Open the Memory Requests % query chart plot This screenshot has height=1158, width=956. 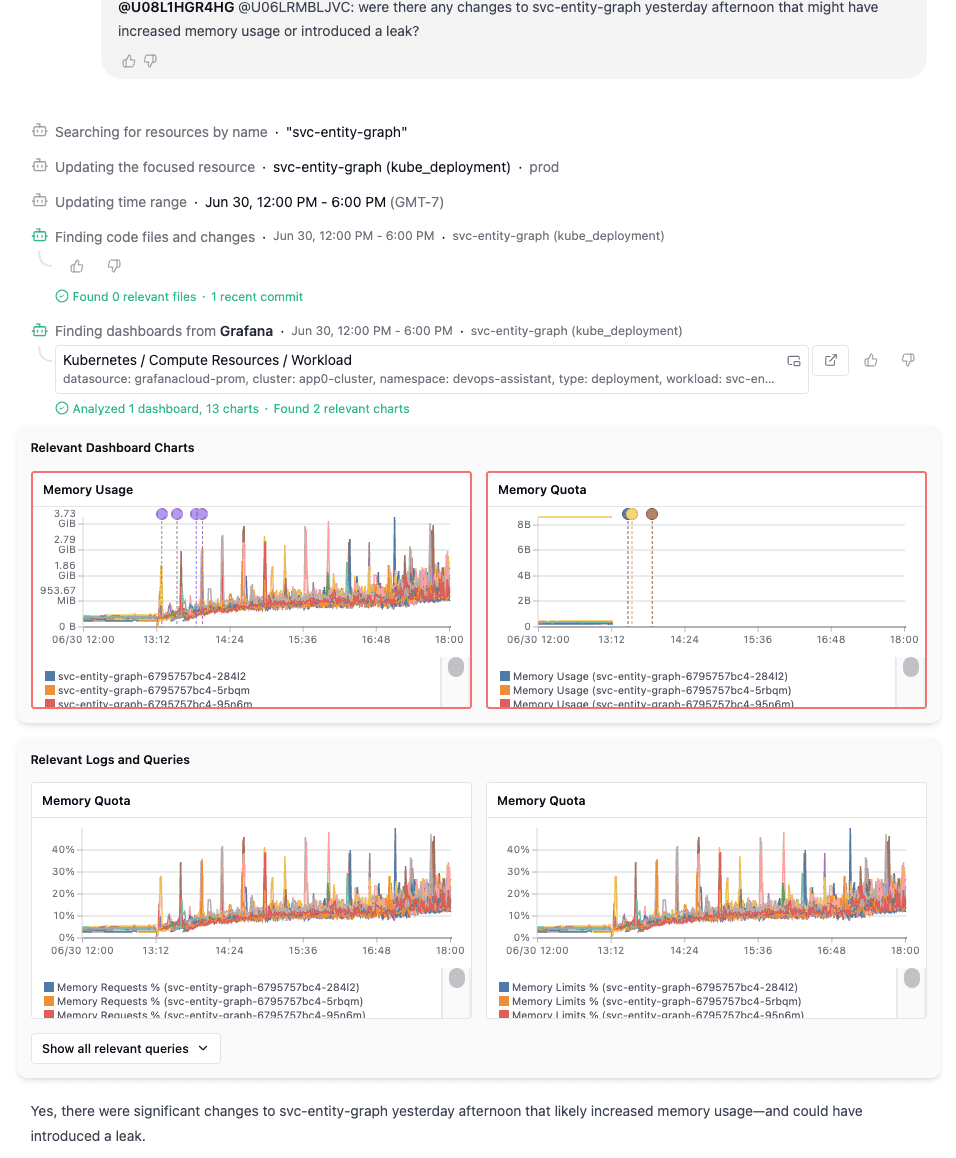click(266, 883)
